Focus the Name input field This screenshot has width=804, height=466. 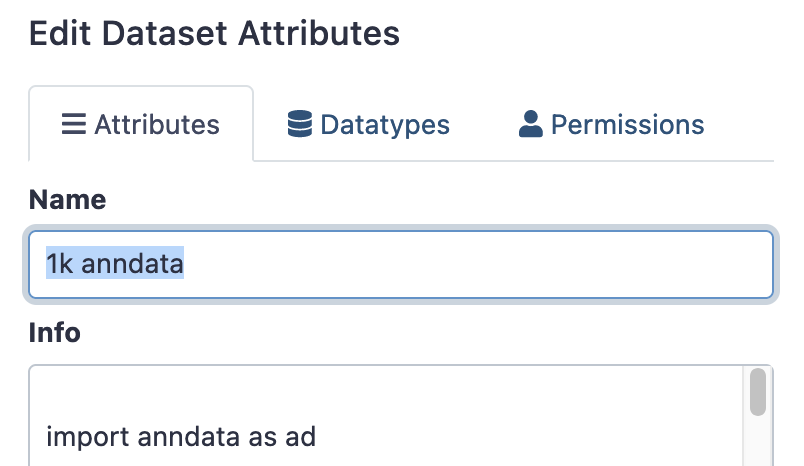[400, 265]
